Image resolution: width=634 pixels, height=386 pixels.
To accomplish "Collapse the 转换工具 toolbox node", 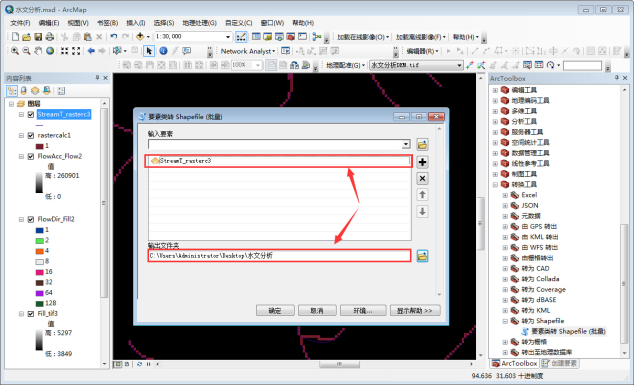I will pyautogui.click(x=495, y=185).
